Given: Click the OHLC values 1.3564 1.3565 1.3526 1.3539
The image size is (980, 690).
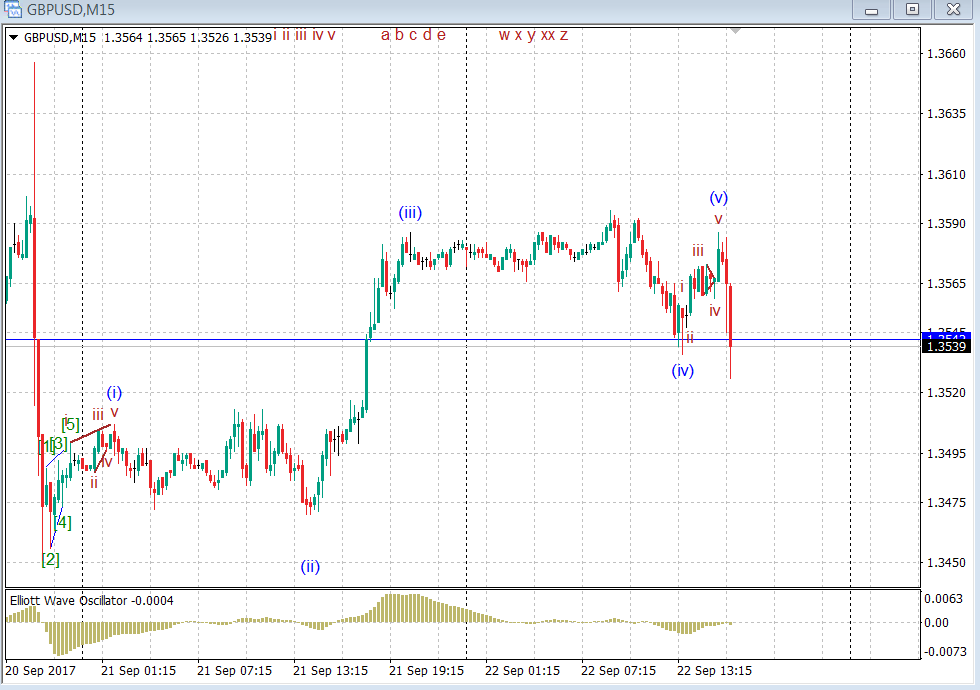Looking at the screenshot, I should [188, 38].
